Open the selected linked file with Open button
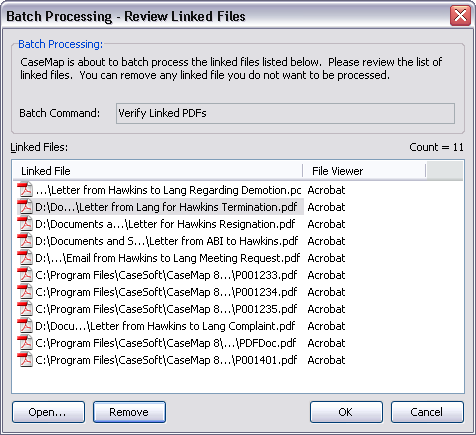Viewport: 476px width, 435px height. 48,412
